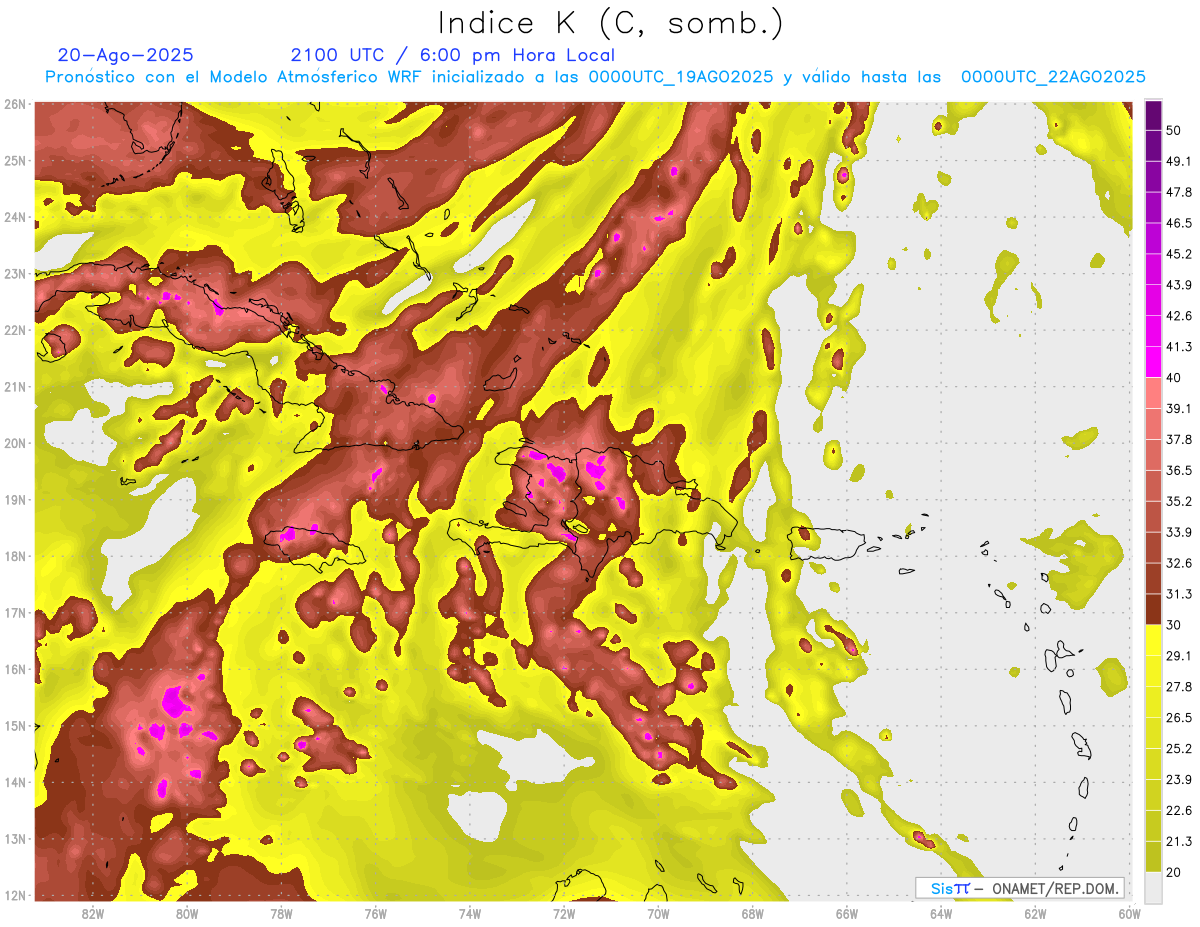Click the latitude label "12N"
This screenshot has height=927, width=1200.
(x=15, y=895)
